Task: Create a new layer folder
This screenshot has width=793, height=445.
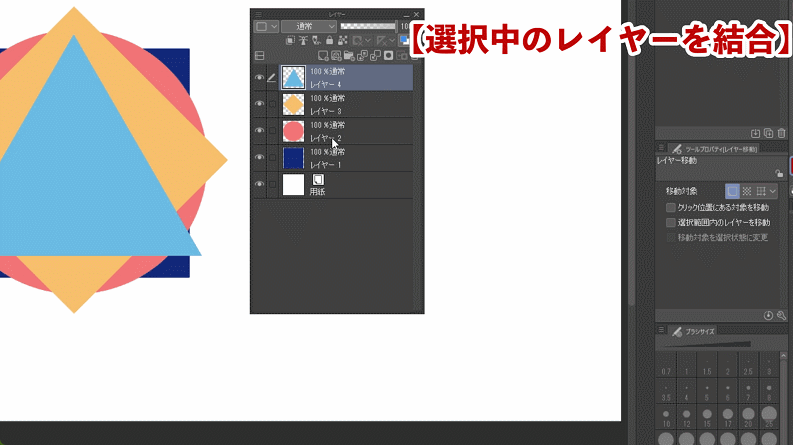Action: coord(349,56)
